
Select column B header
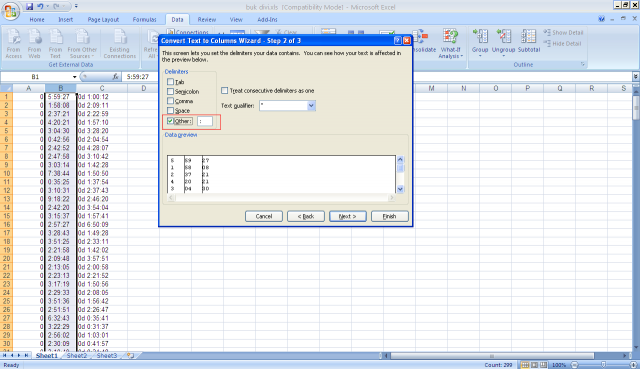coord(60,88)
